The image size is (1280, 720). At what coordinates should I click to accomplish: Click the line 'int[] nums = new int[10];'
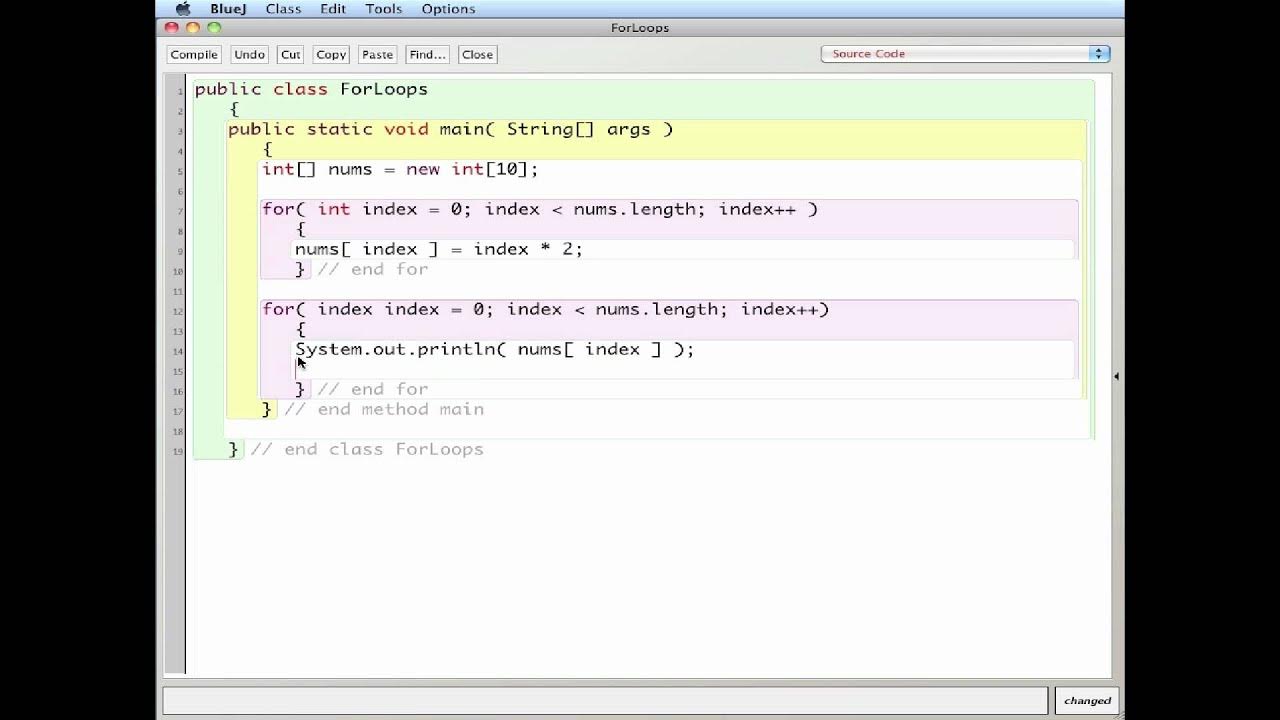click(400, 169)
